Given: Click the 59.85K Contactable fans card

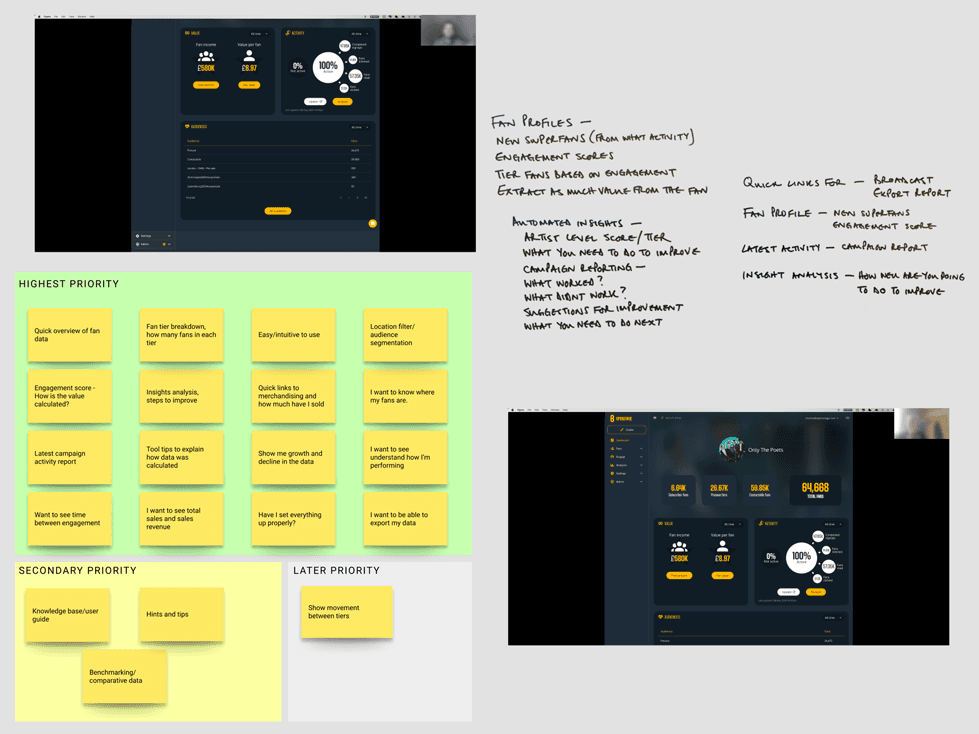Looking at the screenshot, I should (760, 490).
